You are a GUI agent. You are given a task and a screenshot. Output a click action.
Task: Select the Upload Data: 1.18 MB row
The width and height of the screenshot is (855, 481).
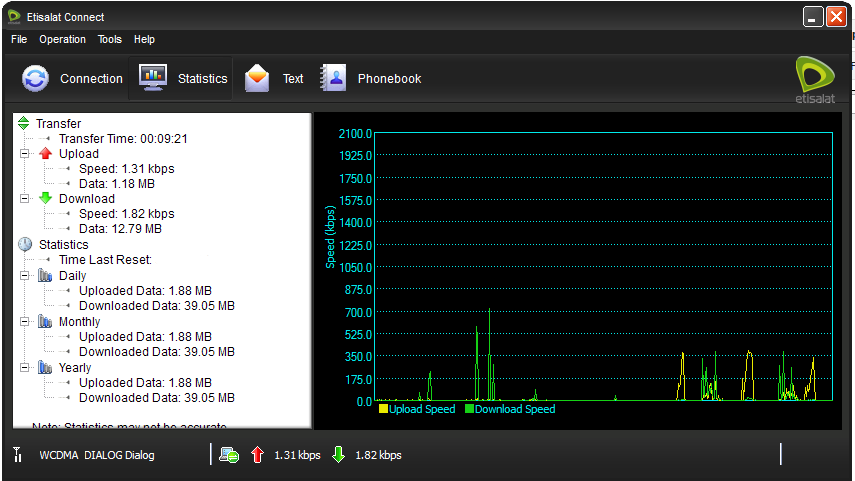tap(117, 184)
